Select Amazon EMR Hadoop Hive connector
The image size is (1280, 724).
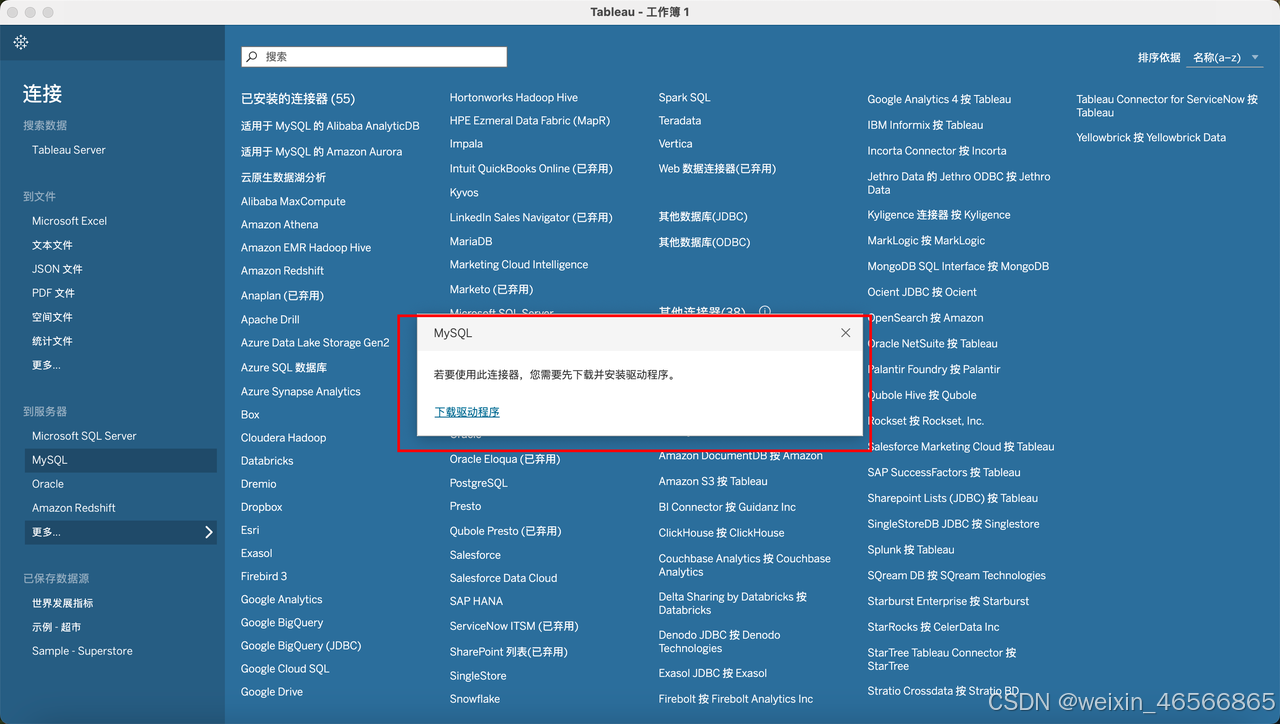(x=306, y=248)
